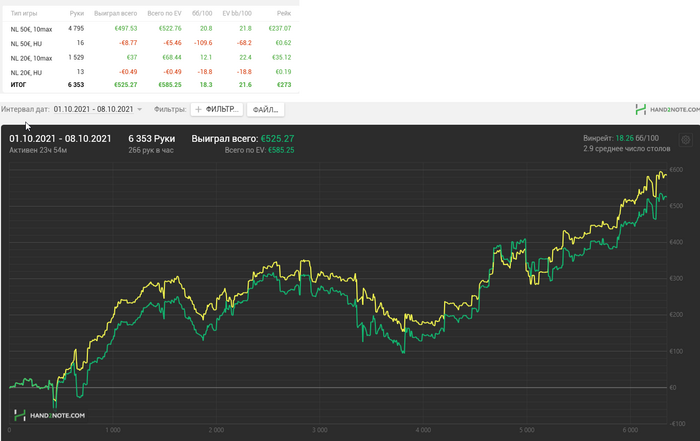This screenshot has width=700, height=441.
Task: Click the plus icon in the ФИЛЬТР button
Action: click(198, 109)
